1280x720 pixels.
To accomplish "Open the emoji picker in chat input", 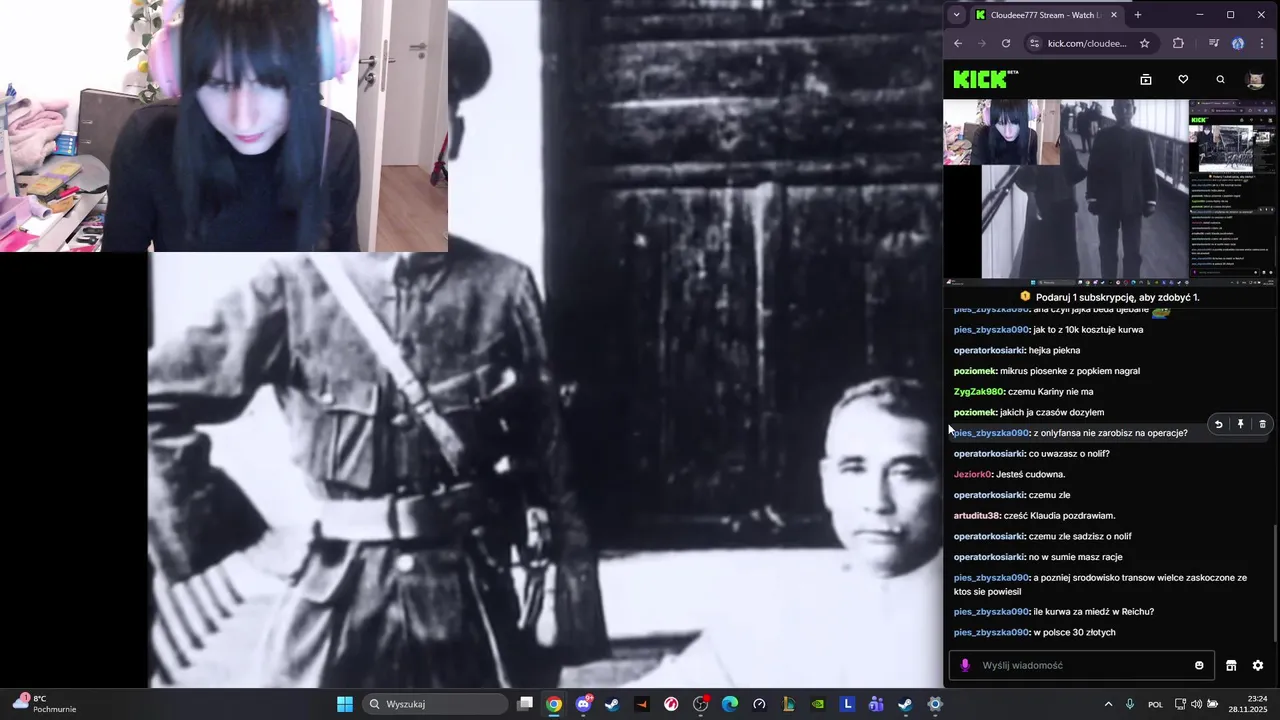I will click(1199, 665).
